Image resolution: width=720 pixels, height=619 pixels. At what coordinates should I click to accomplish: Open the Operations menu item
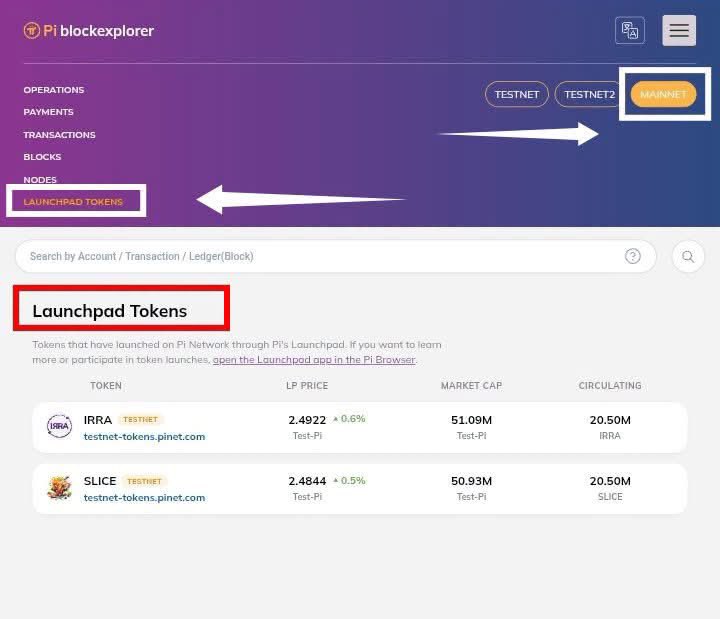[54, 90]
